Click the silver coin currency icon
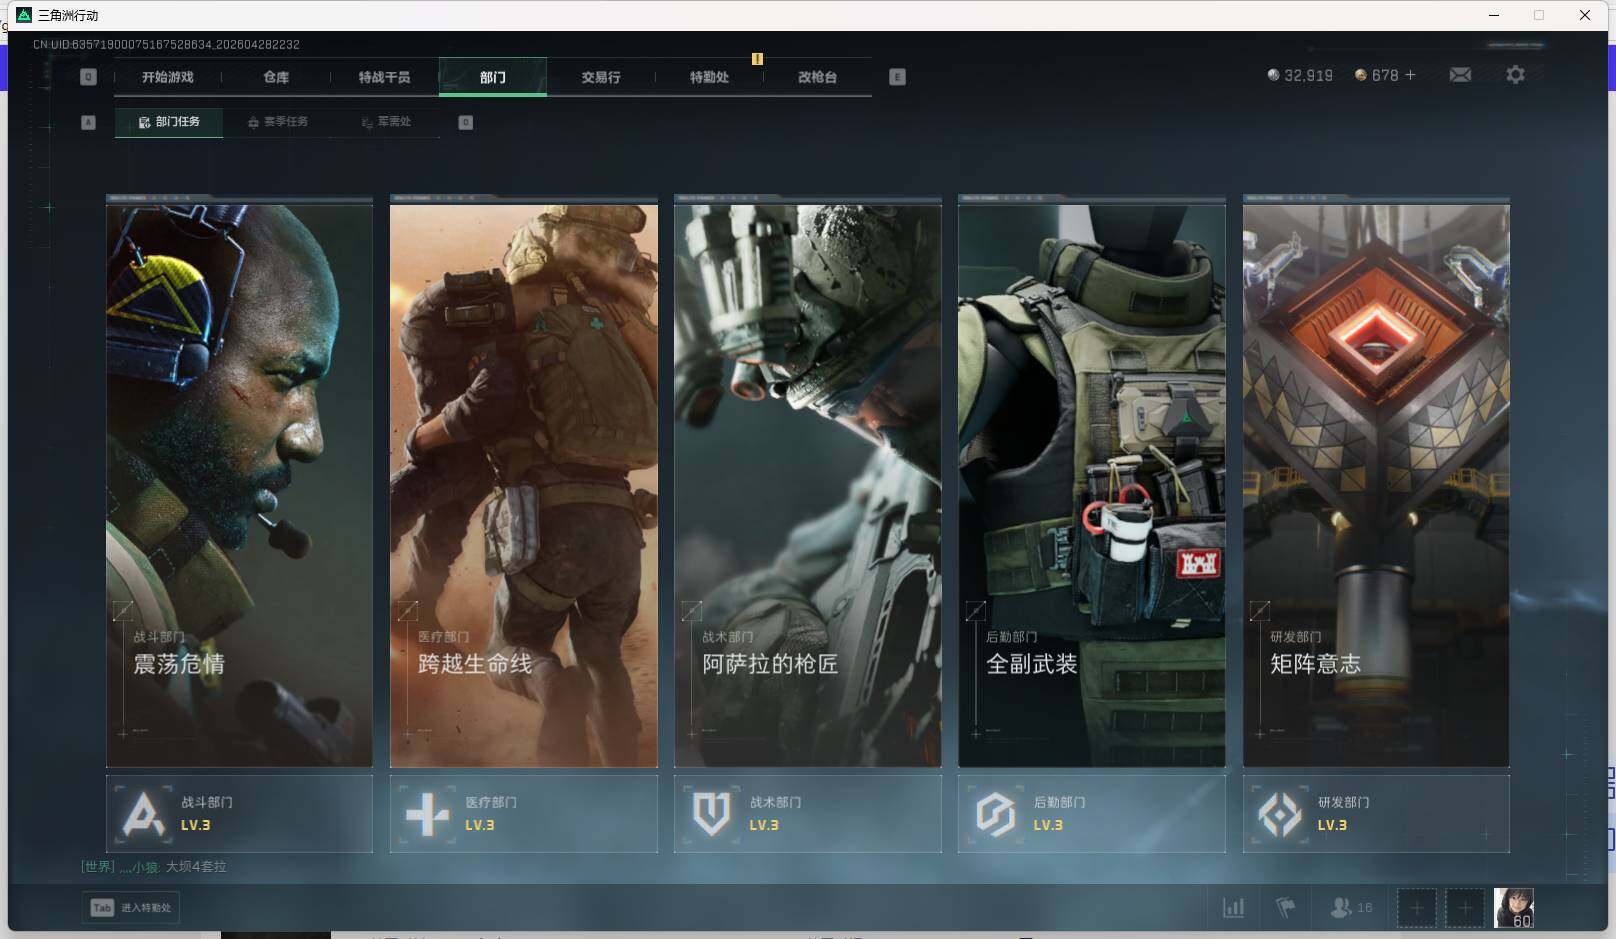The image size is (1616, 939). [x=1273, y=75]
